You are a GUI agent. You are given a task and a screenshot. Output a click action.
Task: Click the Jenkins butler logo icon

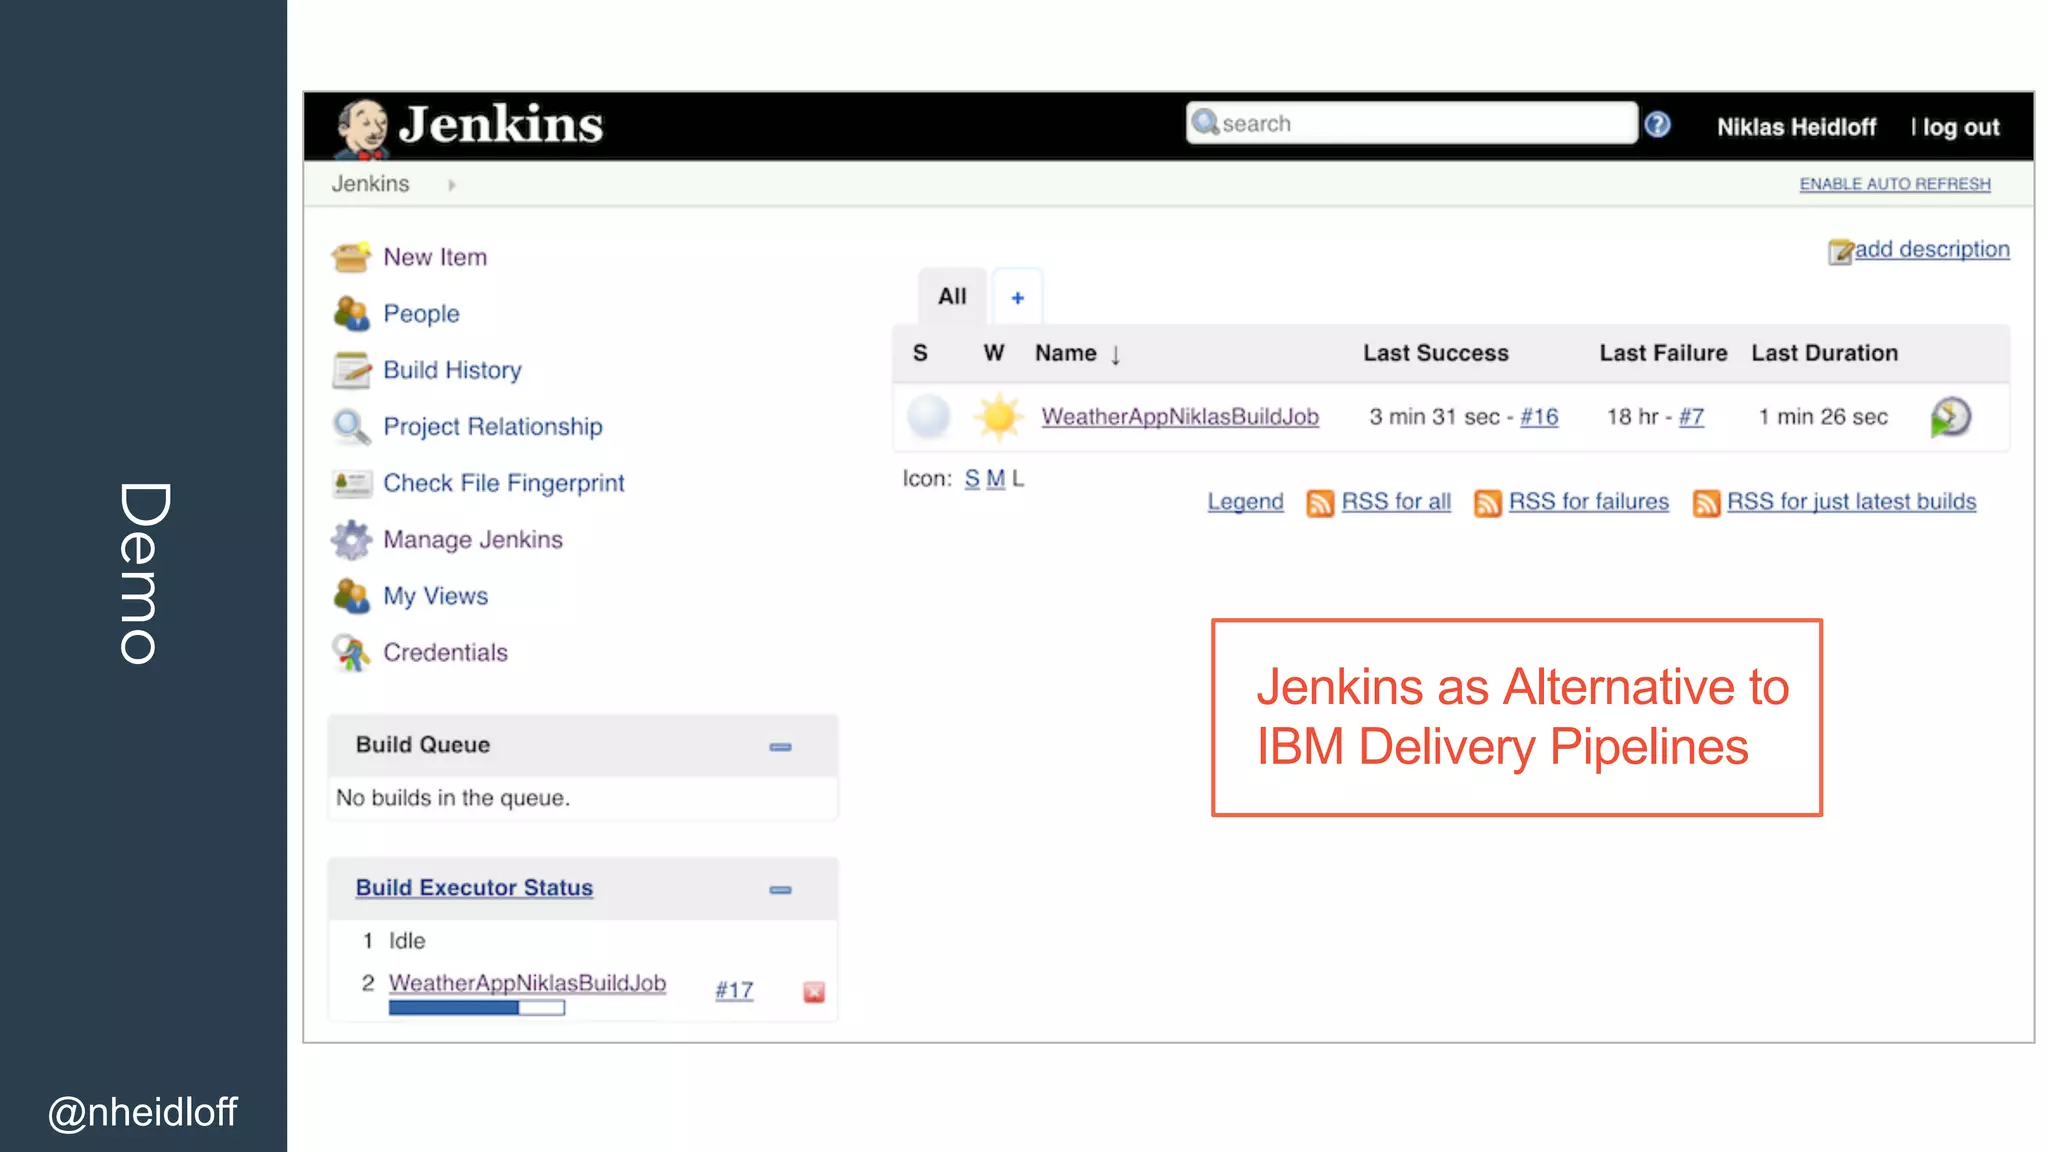(x=362, y=128)
